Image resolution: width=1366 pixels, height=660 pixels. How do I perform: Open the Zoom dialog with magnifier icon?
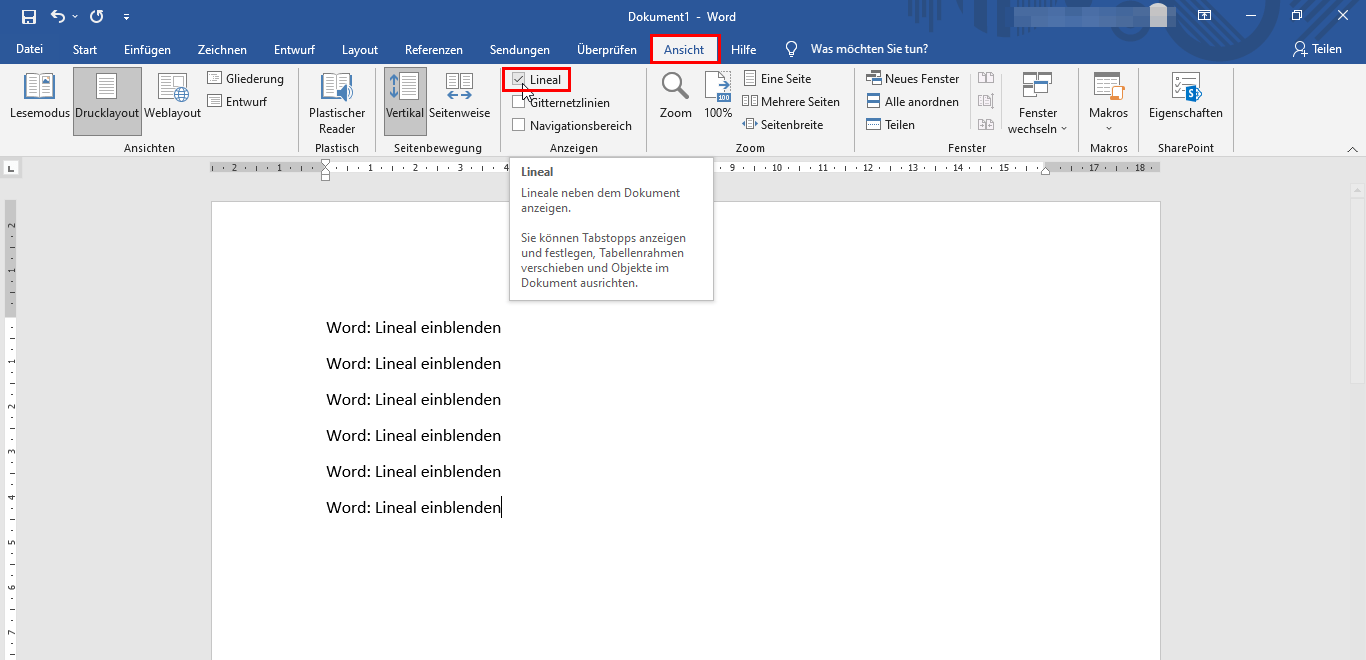click(x=676, y=97)
